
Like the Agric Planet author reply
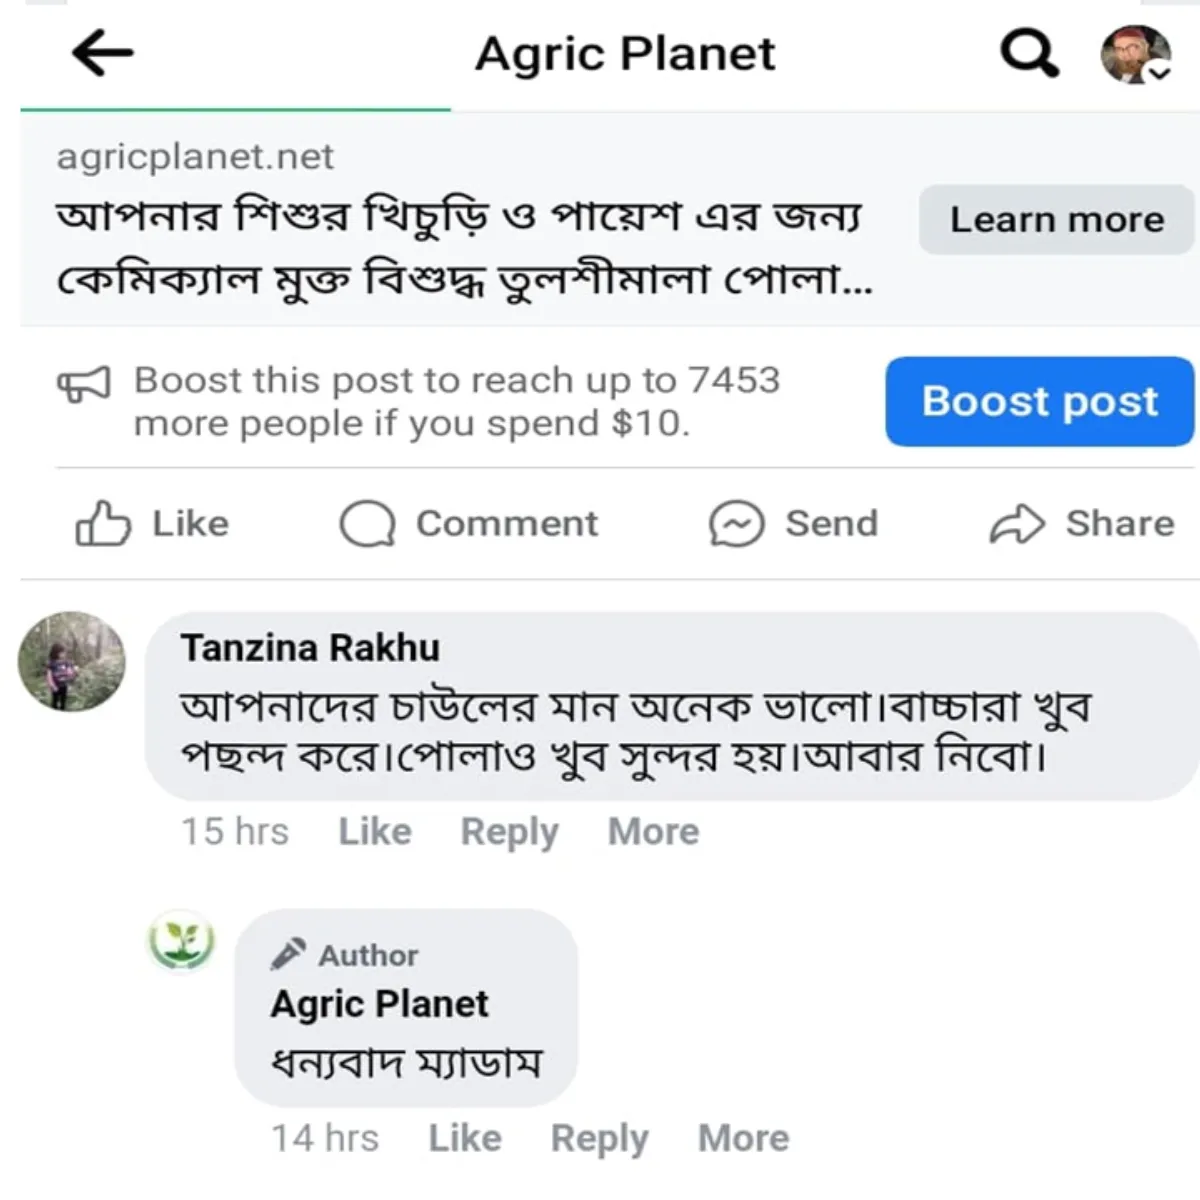(x=465, y=1138)
